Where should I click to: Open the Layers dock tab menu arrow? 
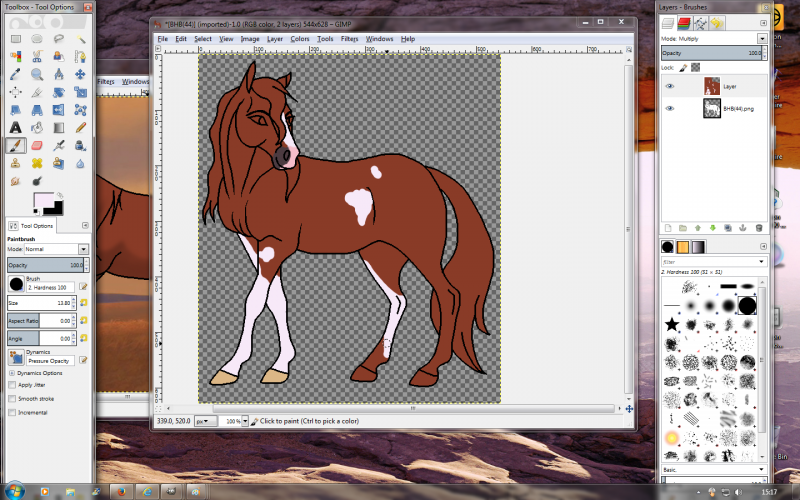pyautogui.click(x=763, y=23)
